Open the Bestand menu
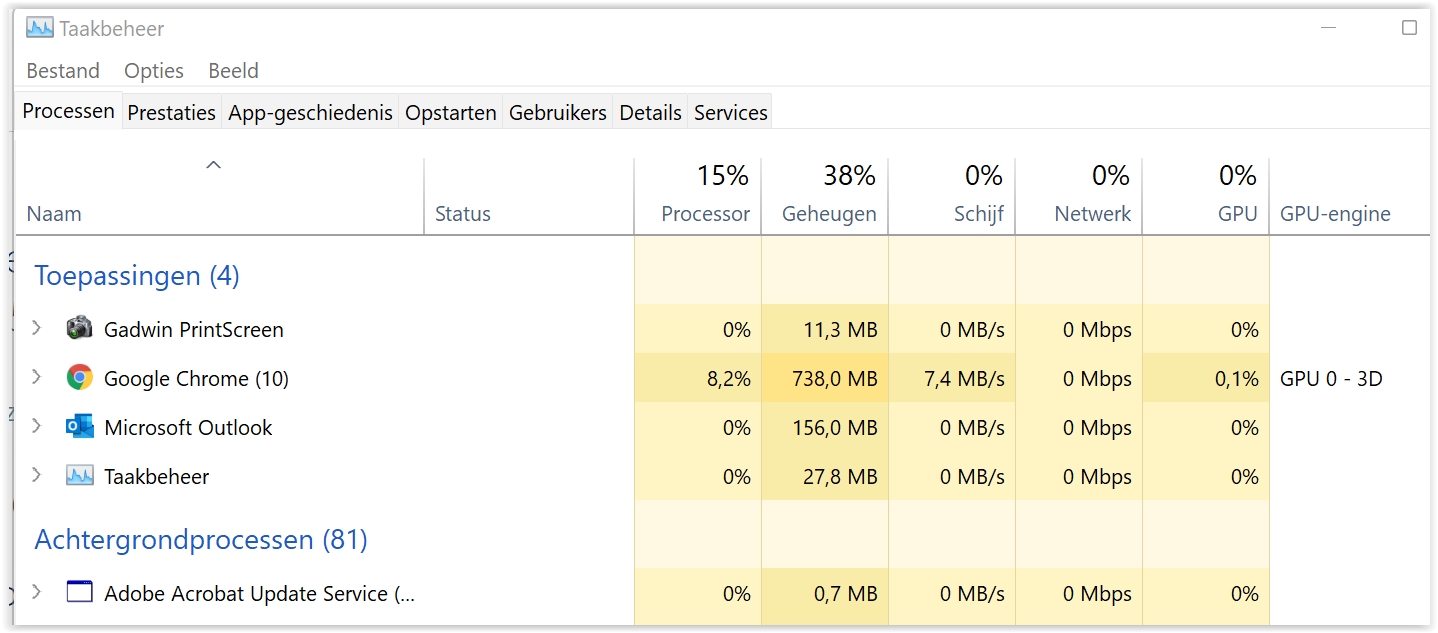This screenshot has height=633, width=1438. (x=63, y=71)
